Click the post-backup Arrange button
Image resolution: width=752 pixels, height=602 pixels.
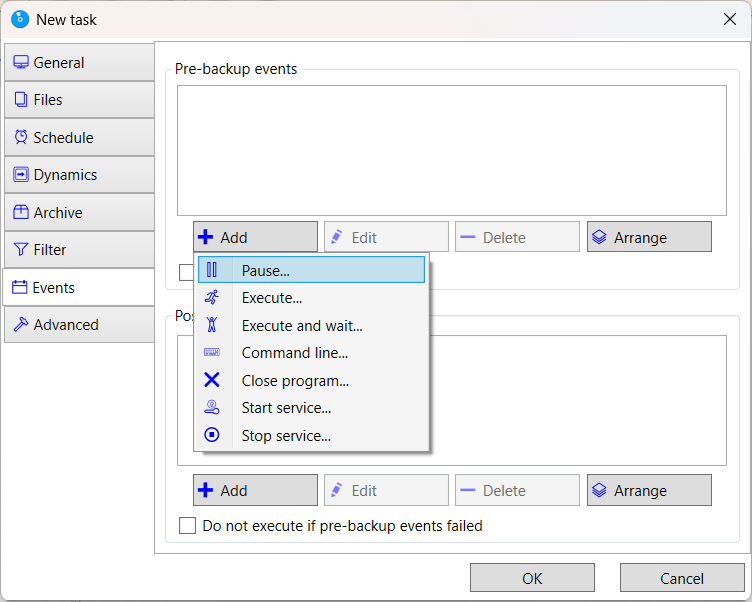(649, 490)
